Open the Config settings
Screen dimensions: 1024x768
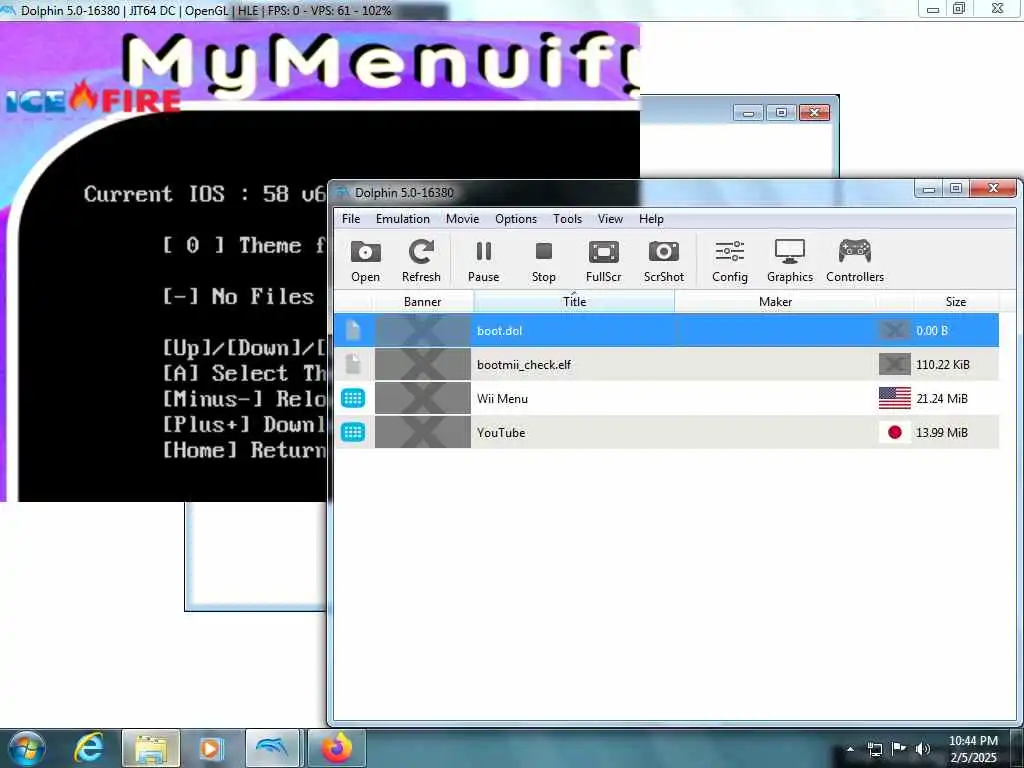(729, 261)
